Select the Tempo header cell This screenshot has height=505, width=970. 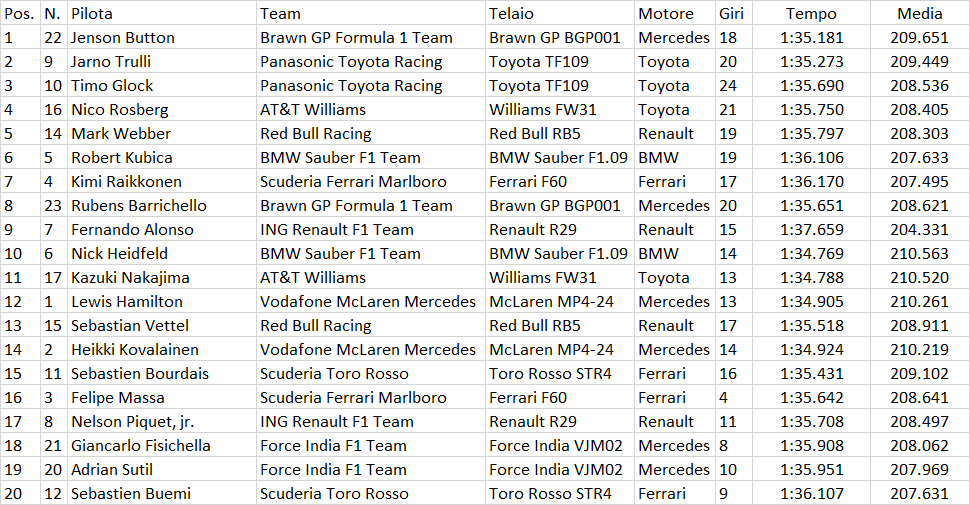coord(811,13)
